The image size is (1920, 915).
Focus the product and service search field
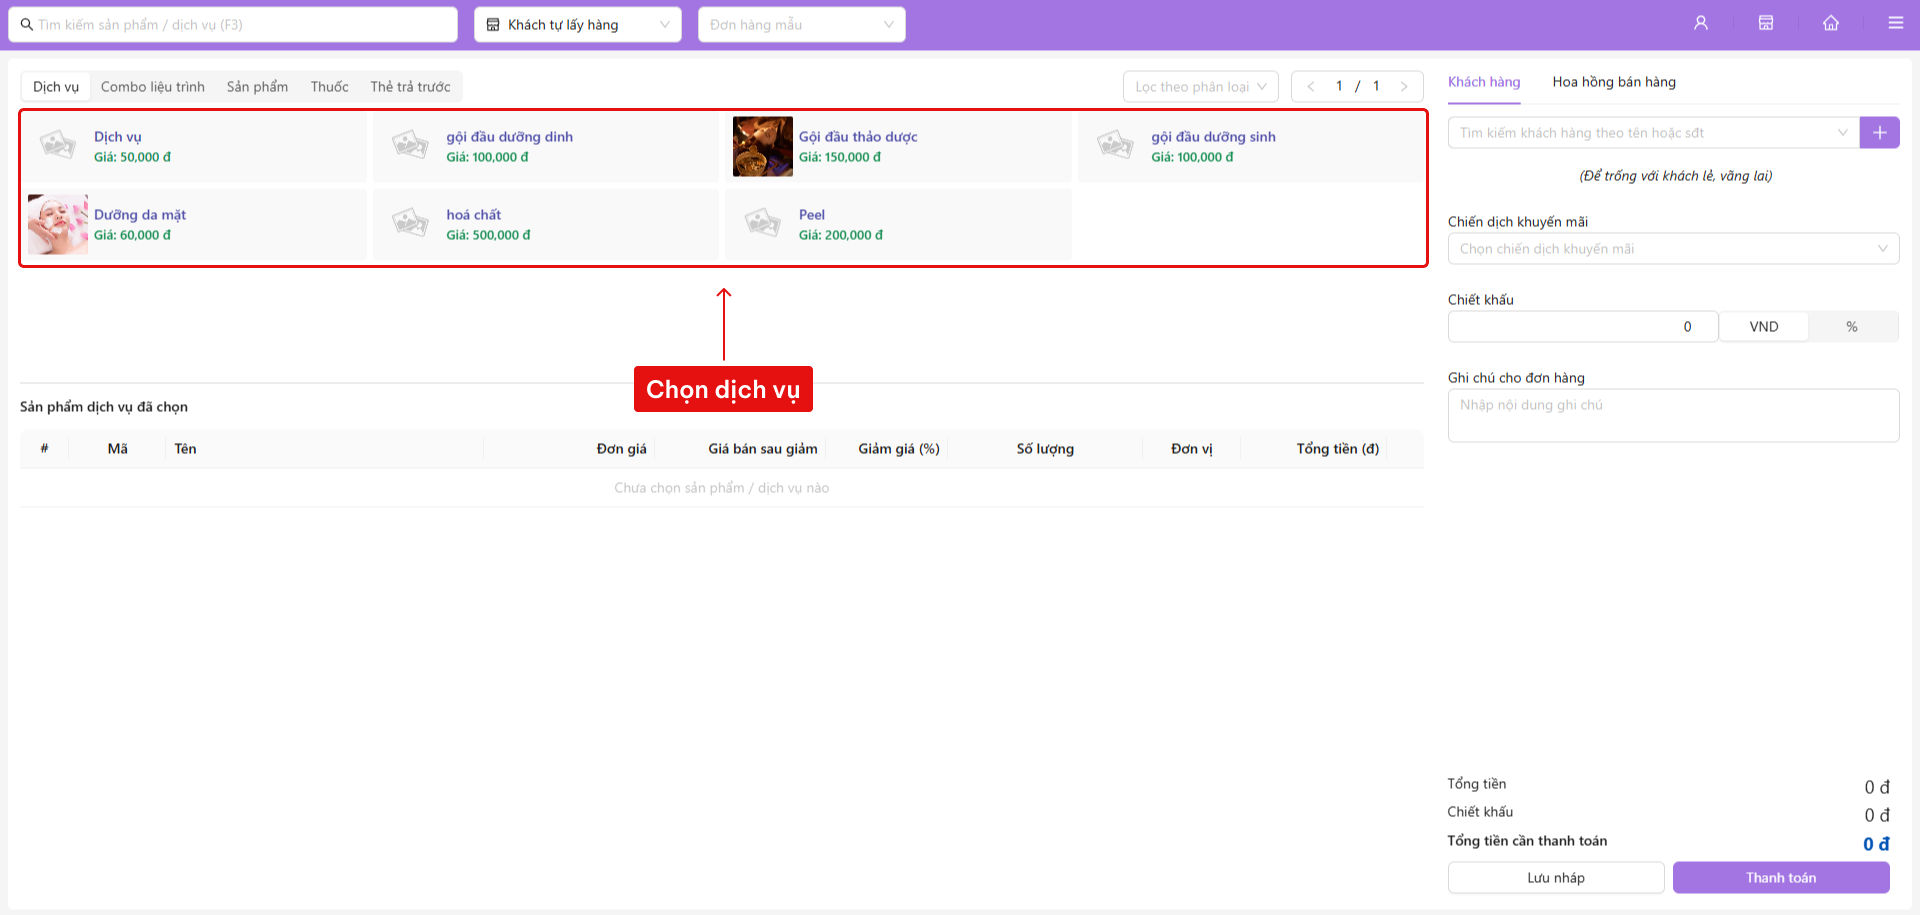(x=233, y=25)
